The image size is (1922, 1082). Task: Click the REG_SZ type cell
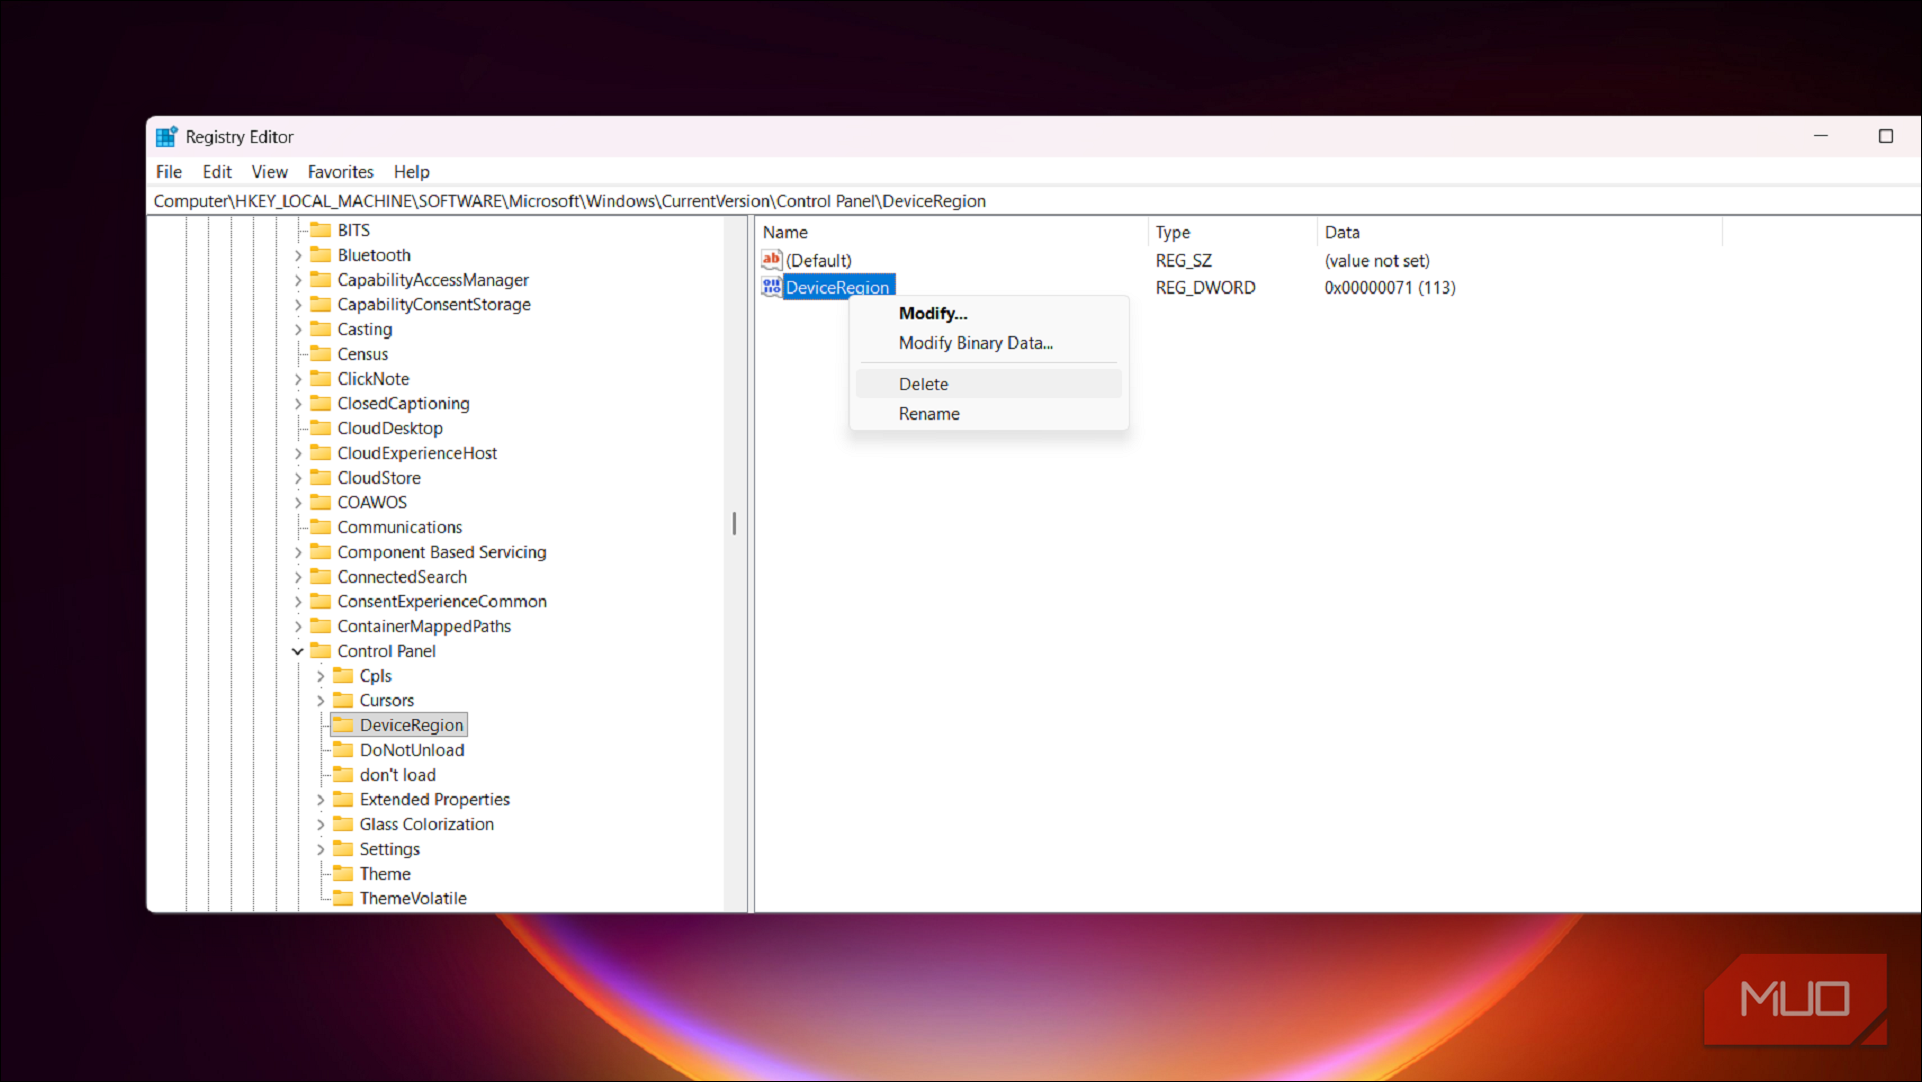(x=1184, y=260)
